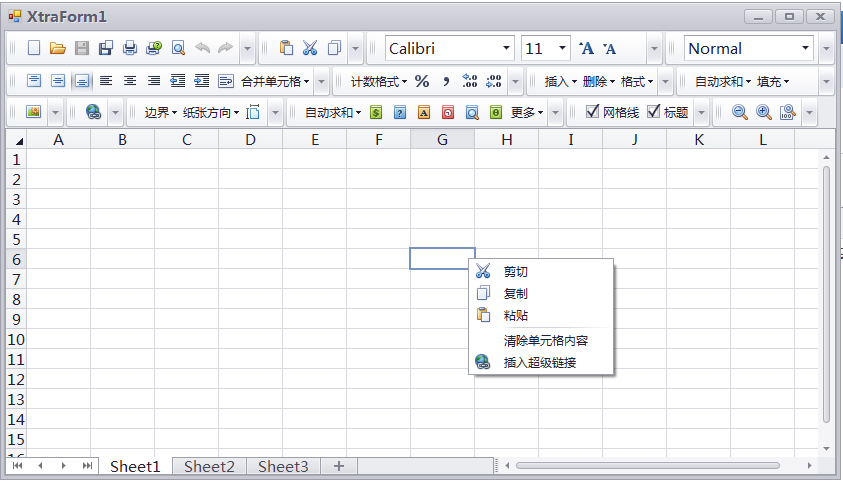Open date and time functions red icon

[448, 112]
